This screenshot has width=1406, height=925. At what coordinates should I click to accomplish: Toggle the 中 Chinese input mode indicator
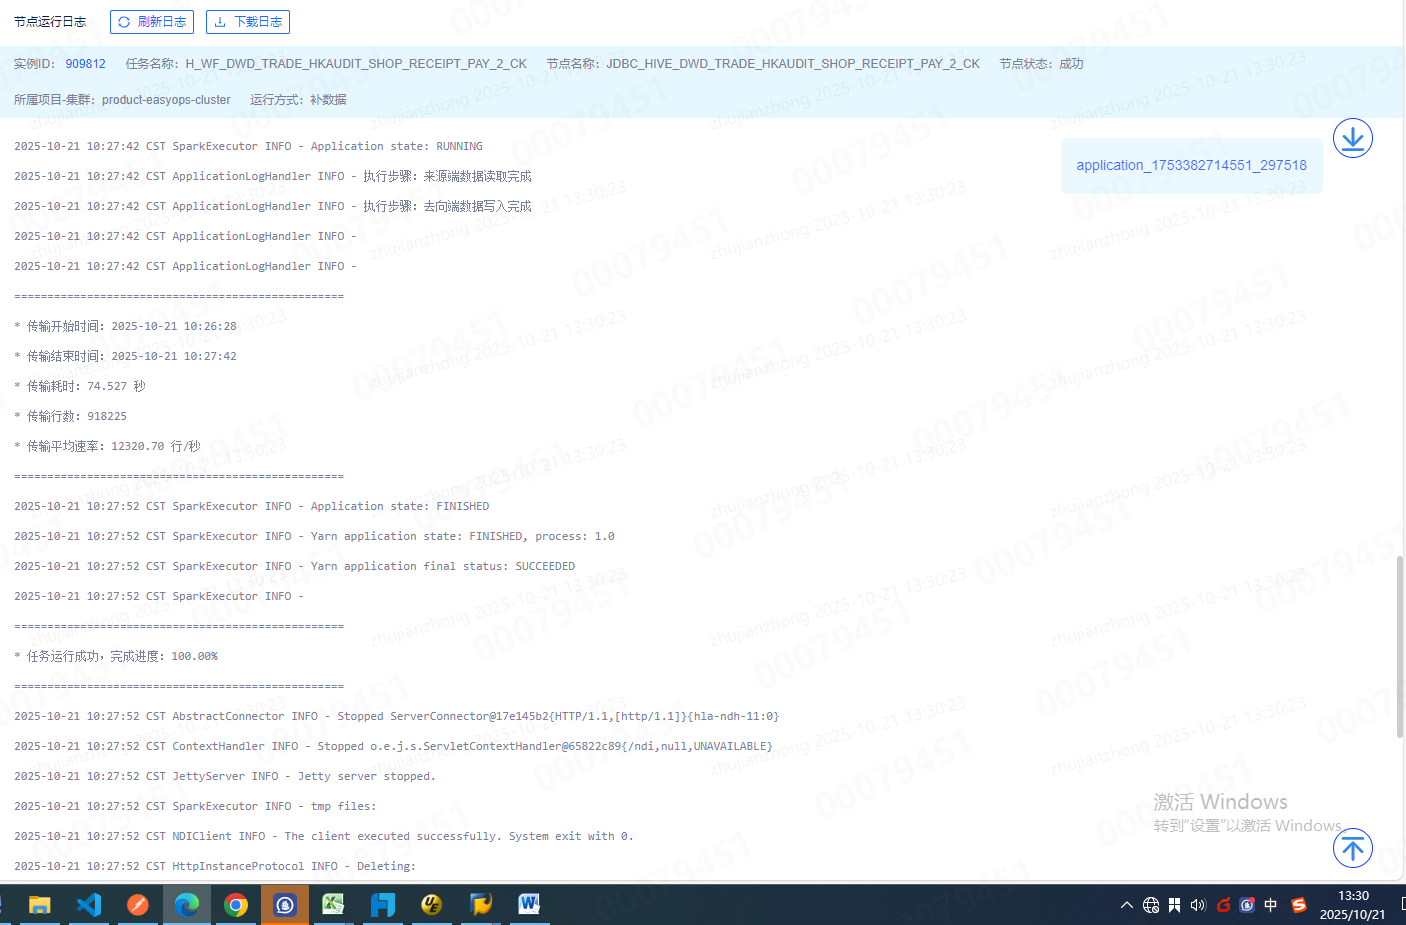(1271, 905)
